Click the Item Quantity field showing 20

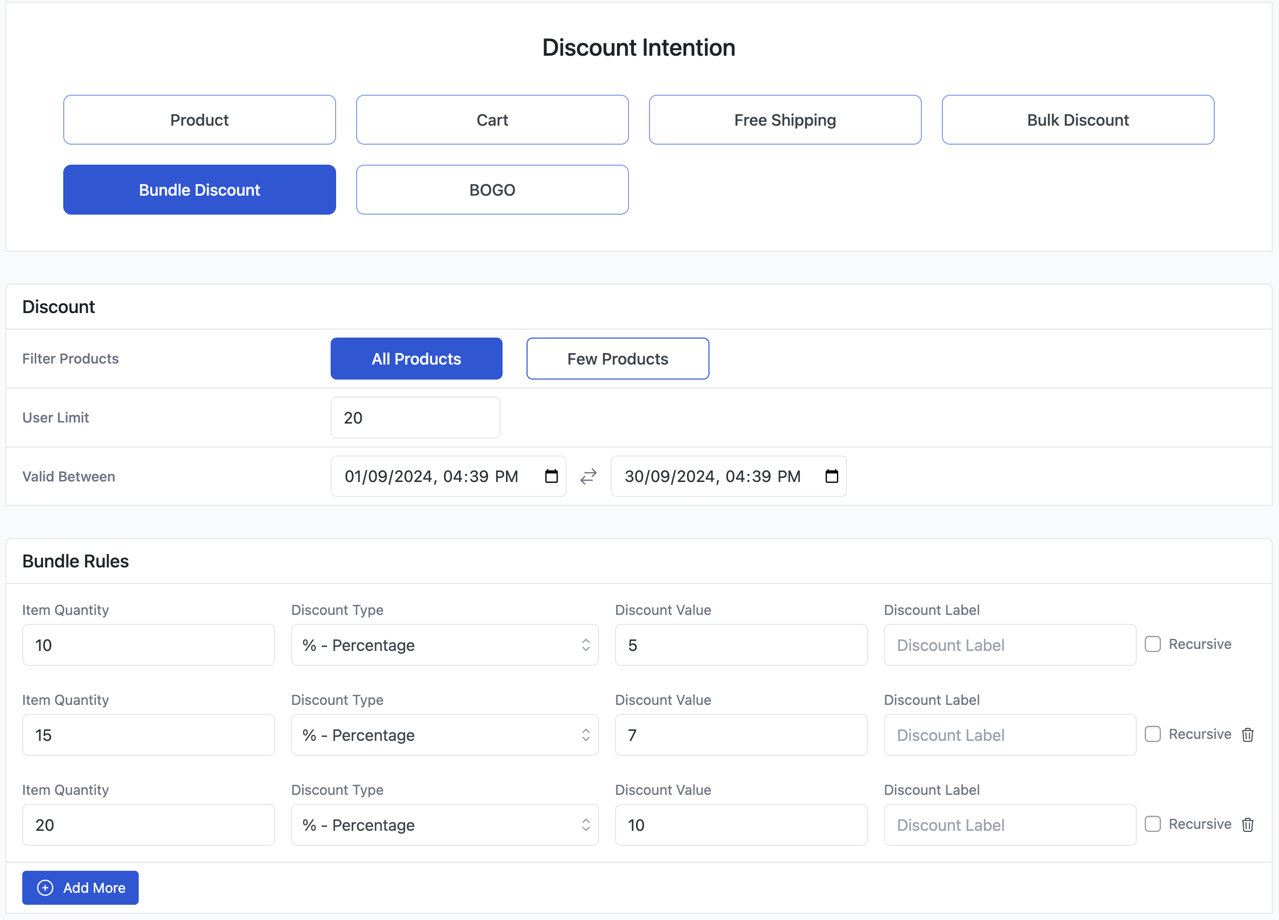(x=148, y=825)
